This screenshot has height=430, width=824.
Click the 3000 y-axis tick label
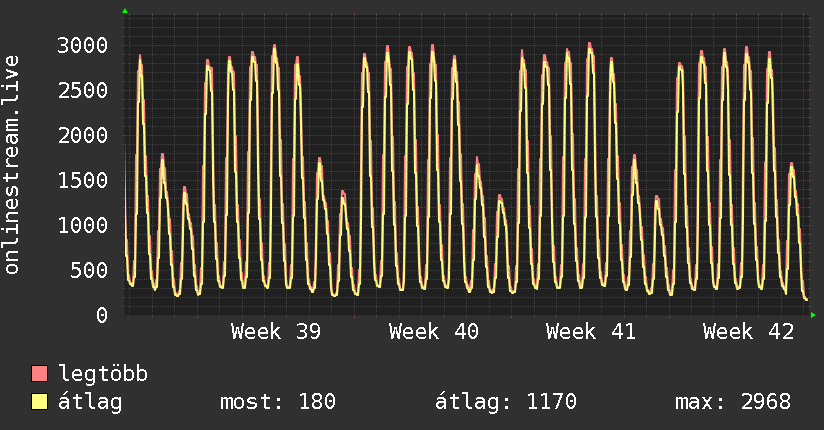pyautogui.click(x=83, y=45)
